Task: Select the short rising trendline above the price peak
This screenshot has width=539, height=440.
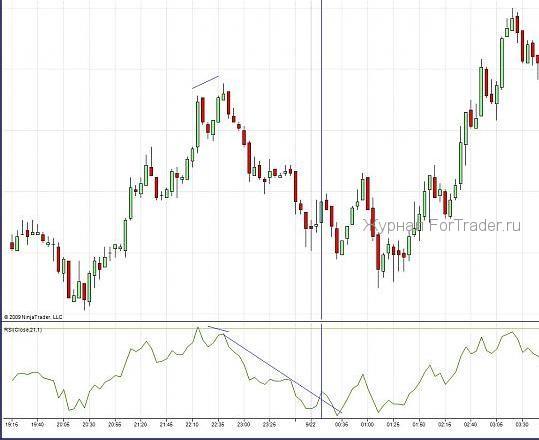Action: click(x=206, y=82)
